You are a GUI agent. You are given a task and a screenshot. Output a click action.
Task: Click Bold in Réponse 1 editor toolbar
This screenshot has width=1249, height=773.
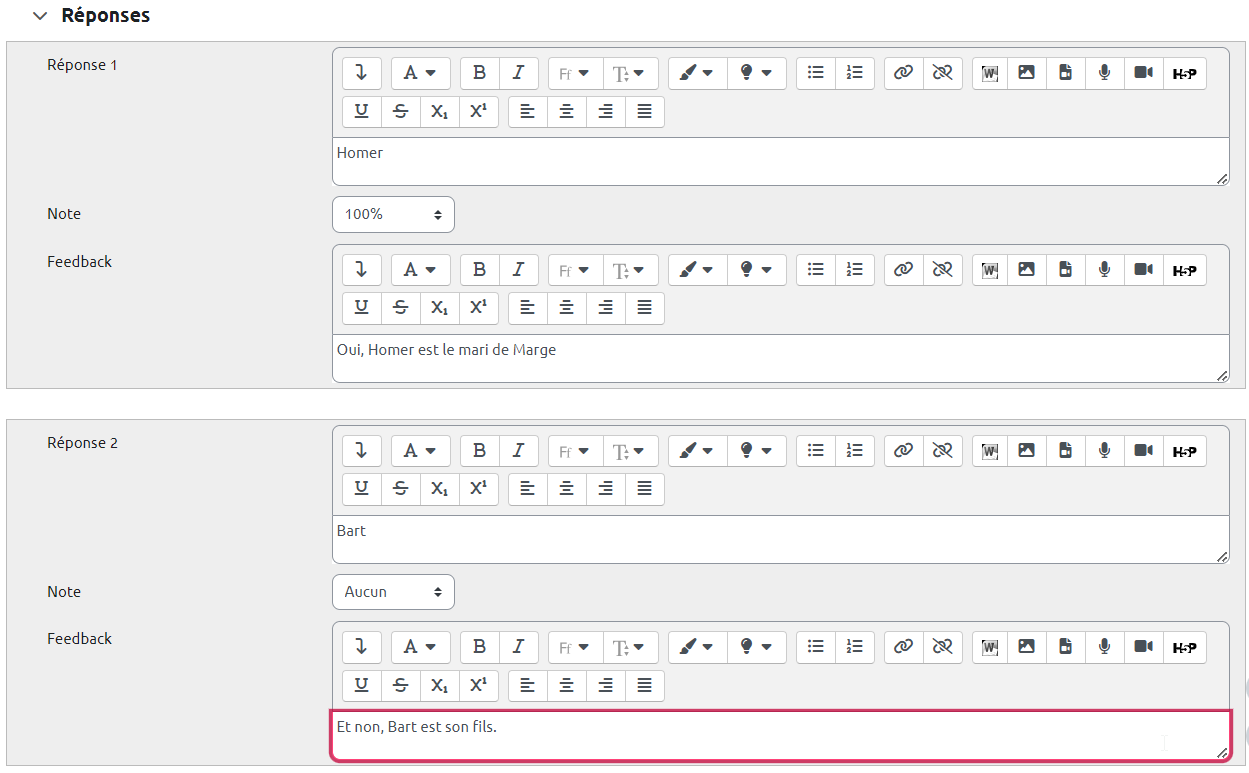pyautogui.click(x=479, y=73)
